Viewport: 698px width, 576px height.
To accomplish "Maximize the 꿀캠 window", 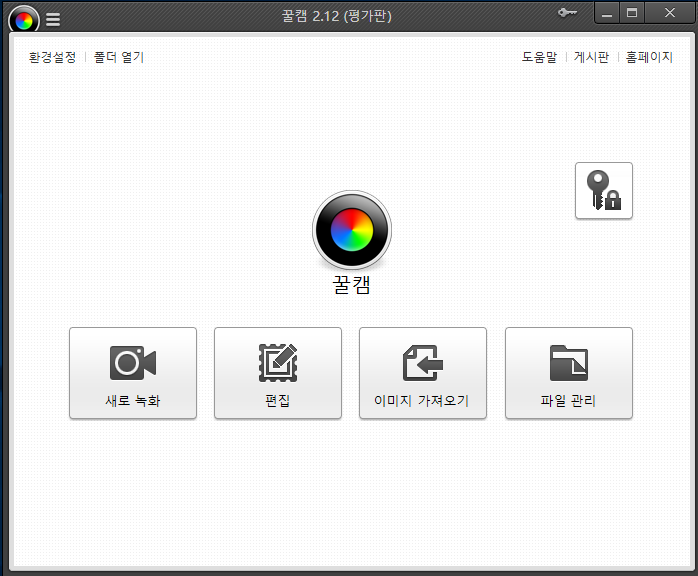I will coord(632,13).
